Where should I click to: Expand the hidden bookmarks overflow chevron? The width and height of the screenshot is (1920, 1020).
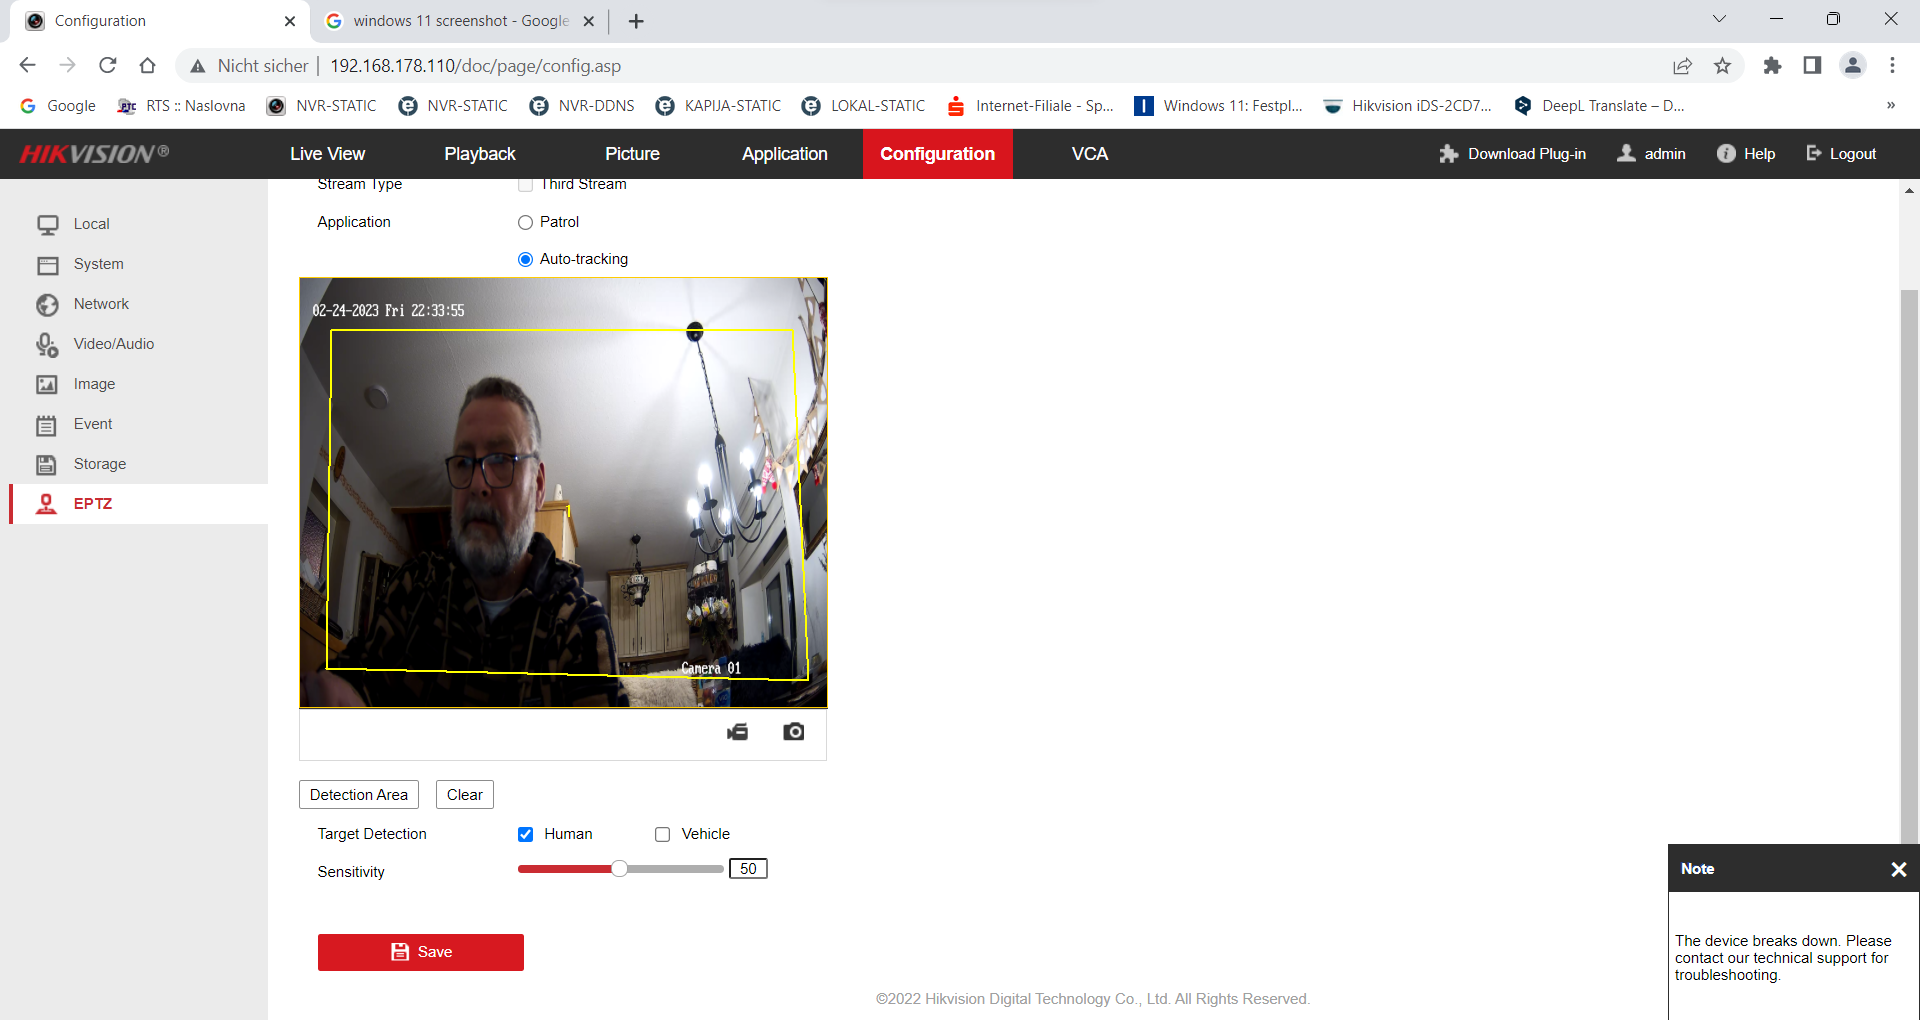click(x=1890, y=106)
